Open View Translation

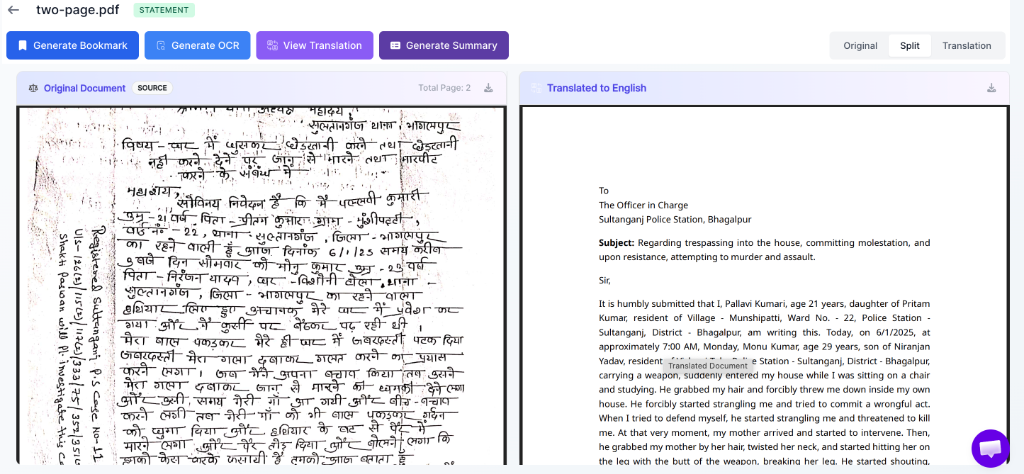(x=315, y=46)
